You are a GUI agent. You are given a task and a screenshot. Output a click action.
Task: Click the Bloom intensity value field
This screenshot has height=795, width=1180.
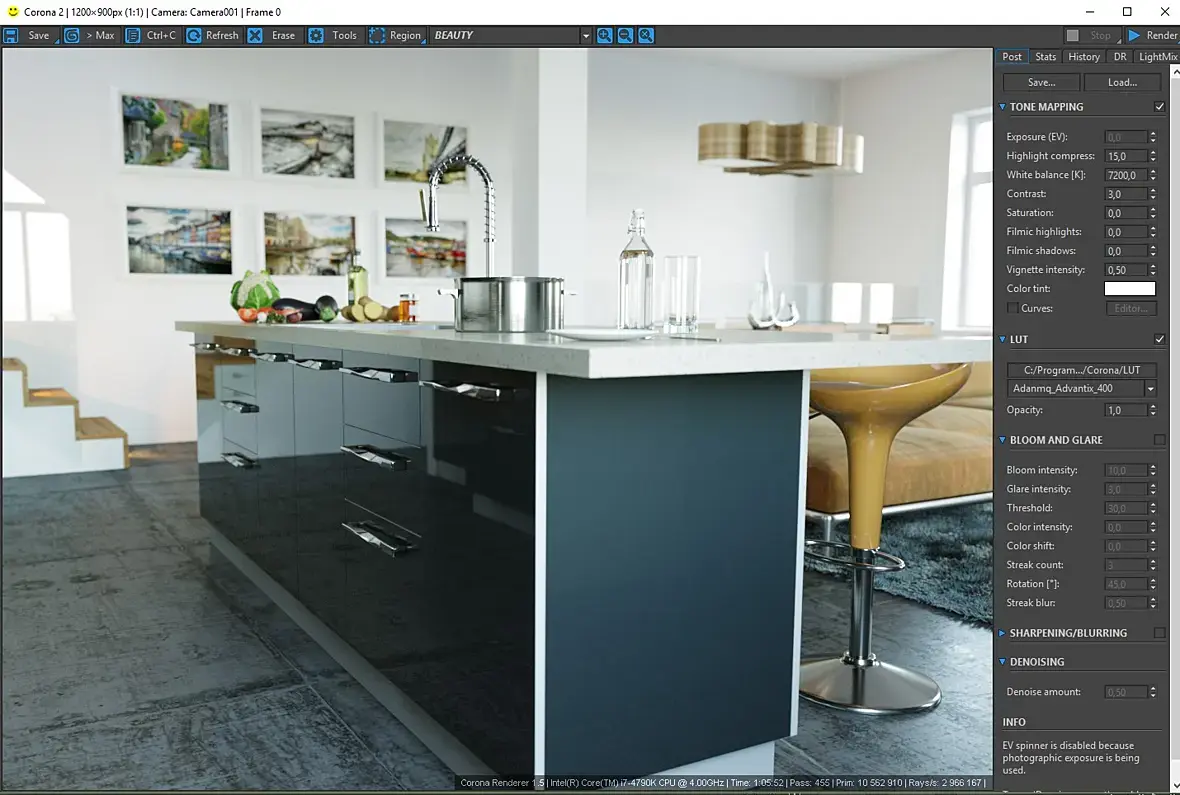point(1125,470)
